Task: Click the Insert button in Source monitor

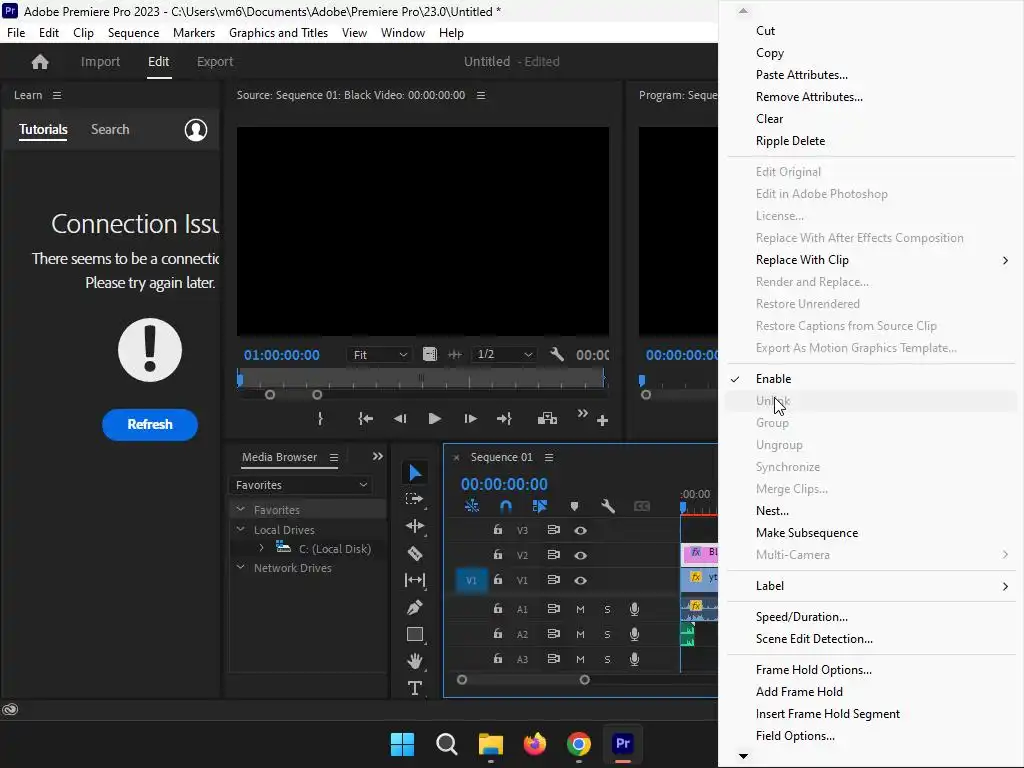Action: click(547, 419)
